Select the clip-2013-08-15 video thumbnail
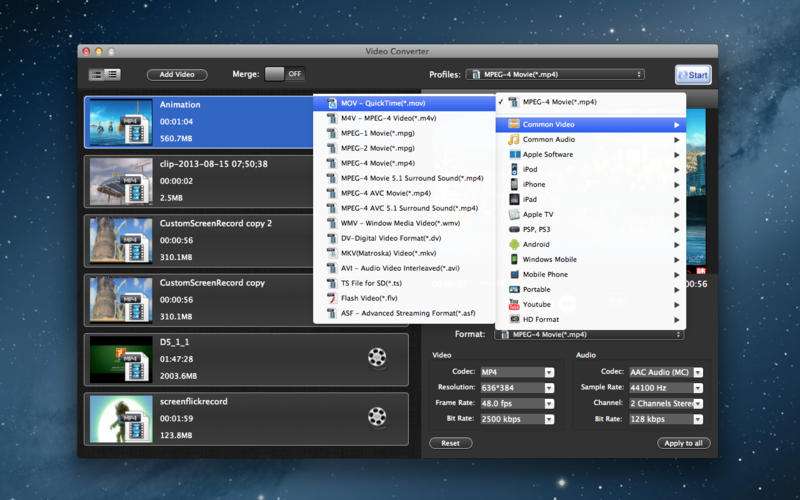The width and height of the screenshot is (800, 500). click(121, 181)
